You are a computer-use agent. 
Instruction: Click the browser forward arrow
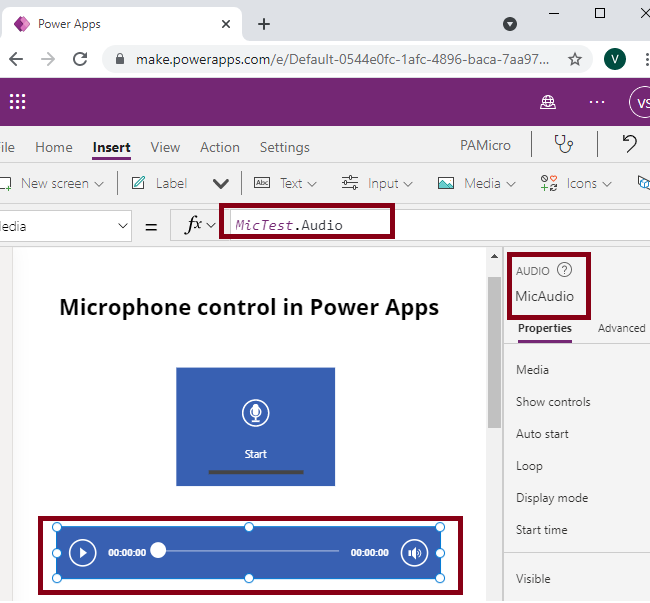pos(48,59)
